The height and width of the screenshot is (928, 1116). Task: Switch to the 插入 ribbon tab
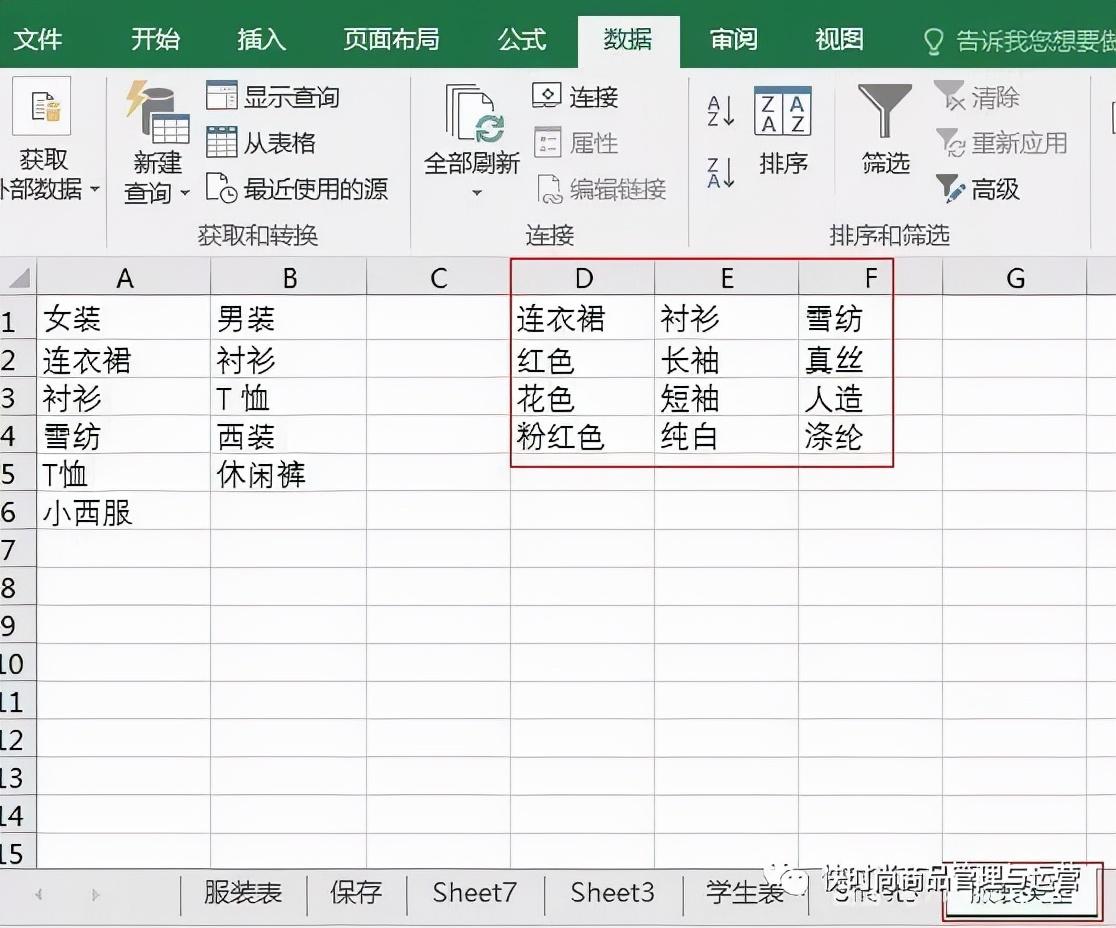click(x=261, y=39)
